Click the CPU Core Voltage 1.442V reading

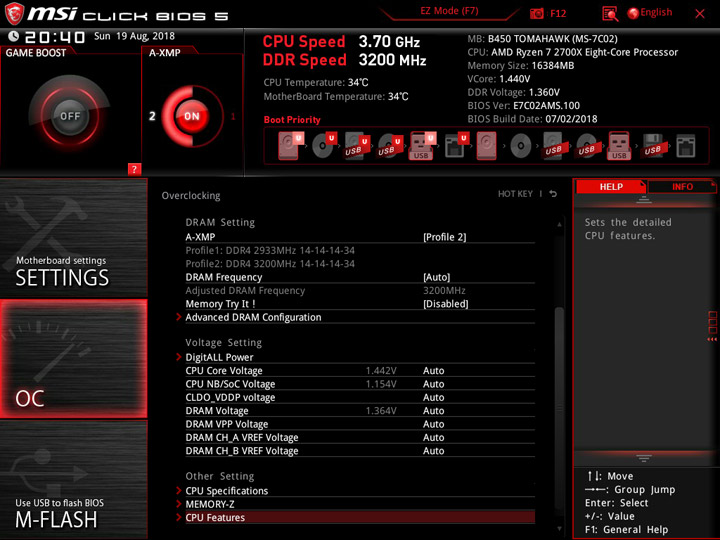(381, 371)
